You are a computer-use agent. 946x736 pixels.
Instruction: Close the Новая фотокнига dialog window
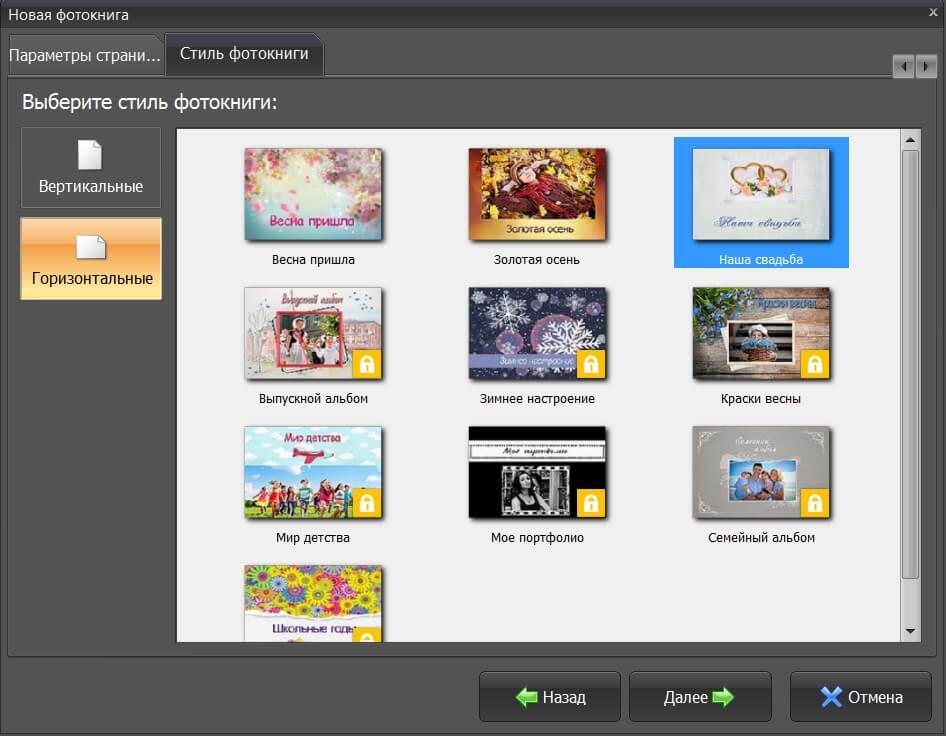coord(932,13)
